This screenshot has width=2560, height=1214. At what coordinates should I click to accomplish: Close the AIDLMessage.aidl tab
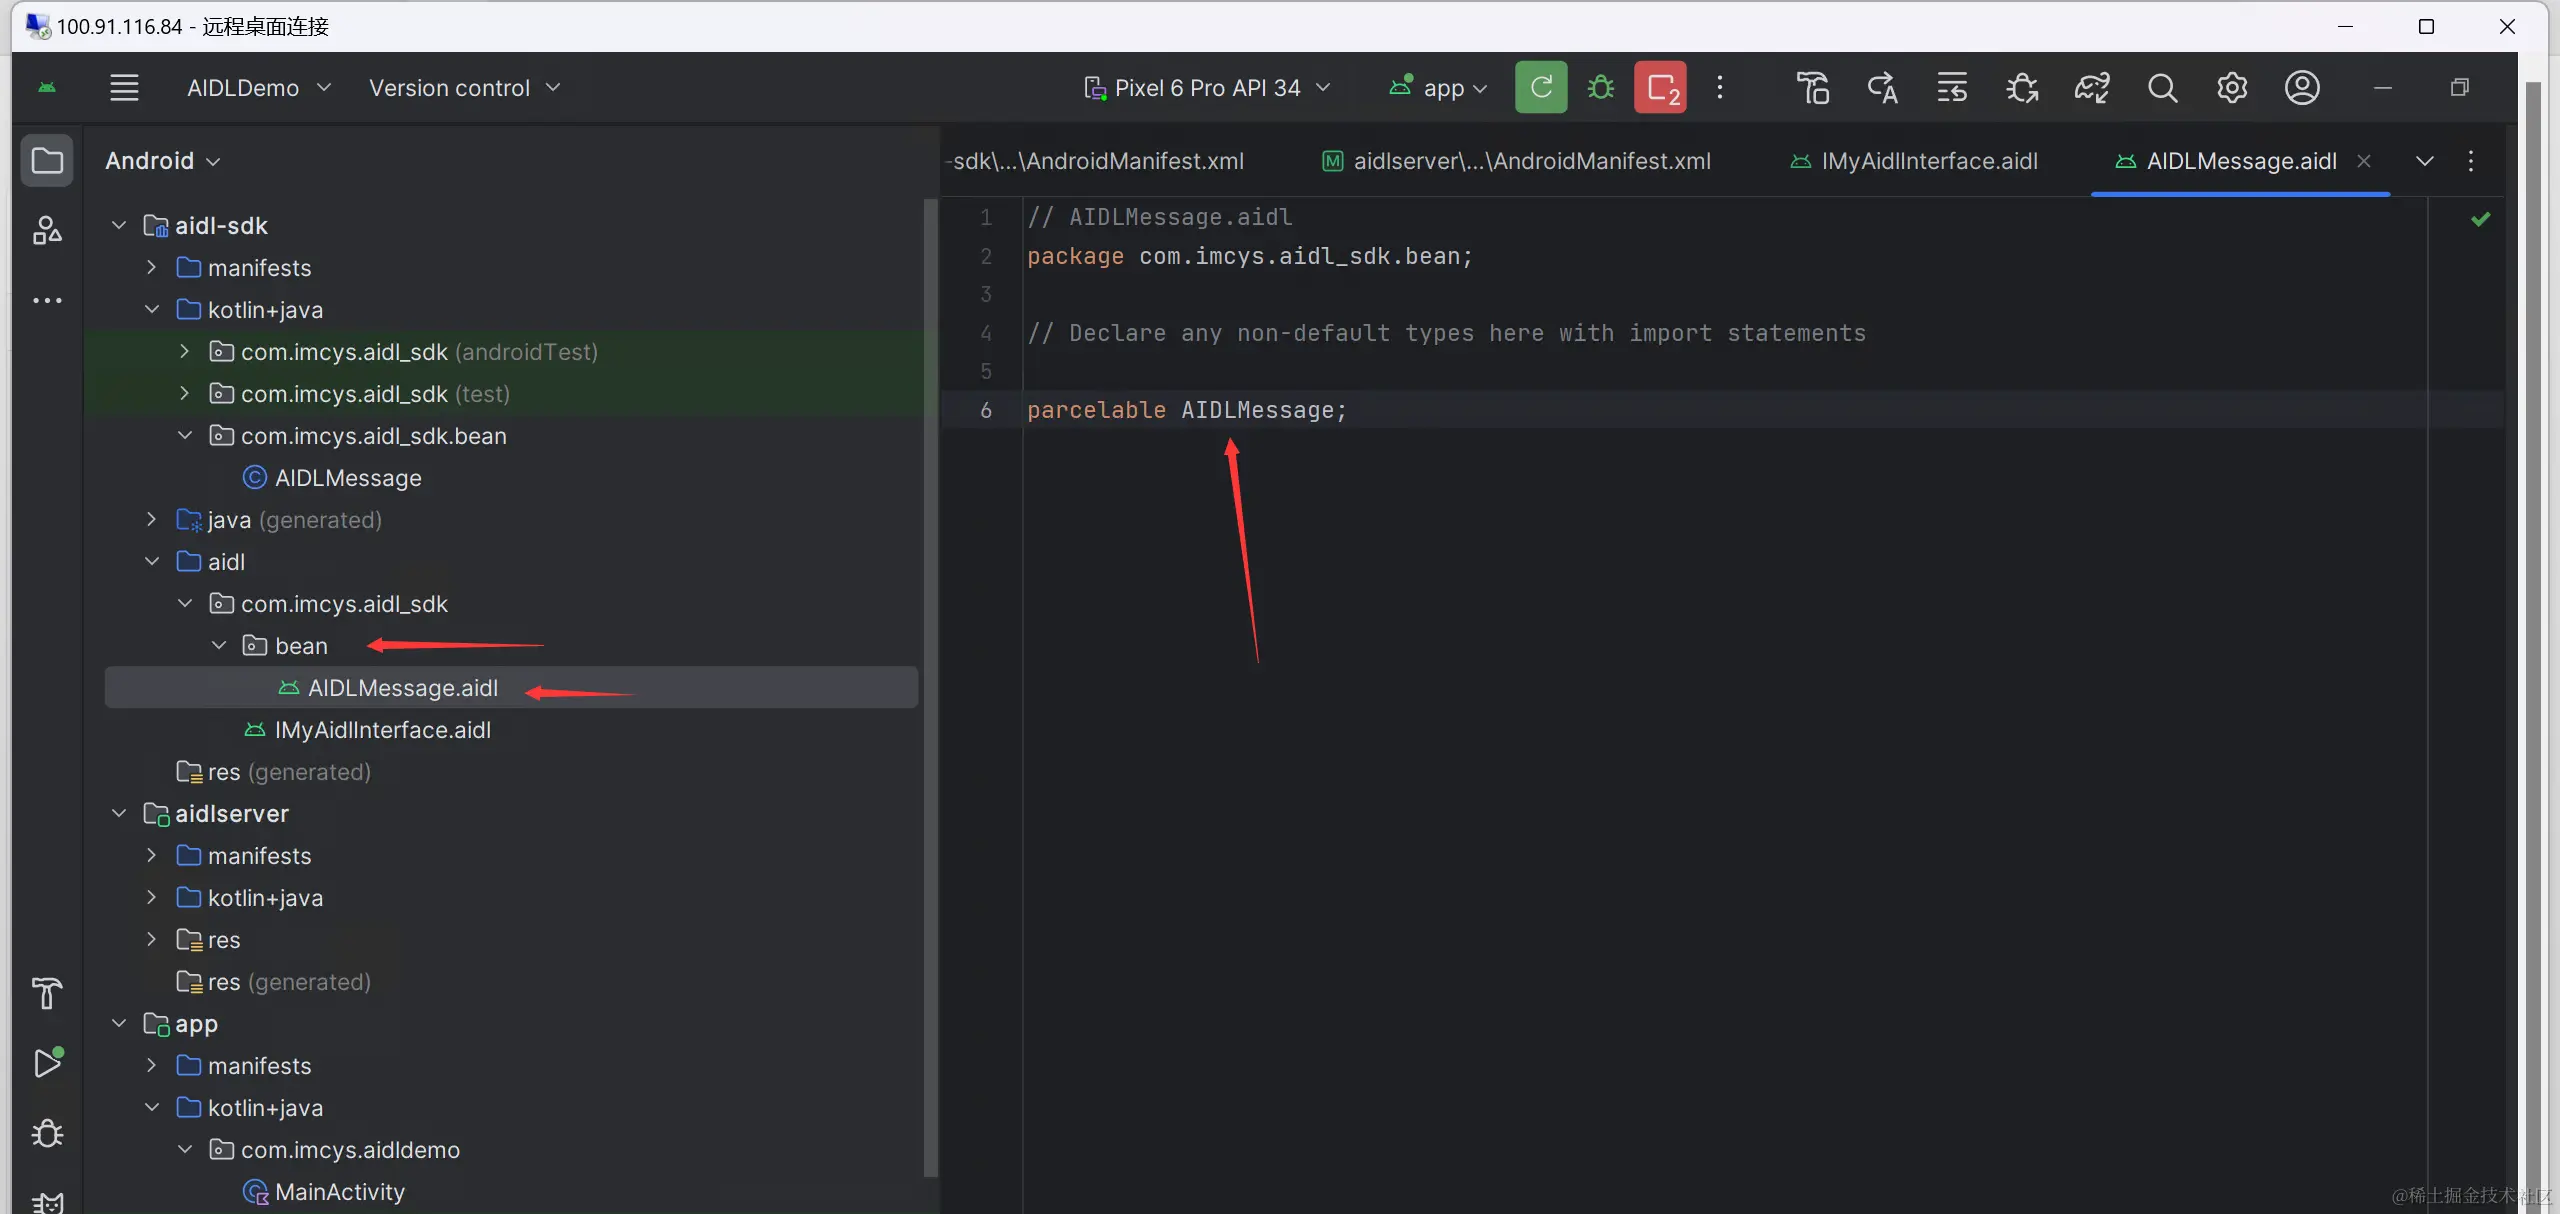[2364, 161]
